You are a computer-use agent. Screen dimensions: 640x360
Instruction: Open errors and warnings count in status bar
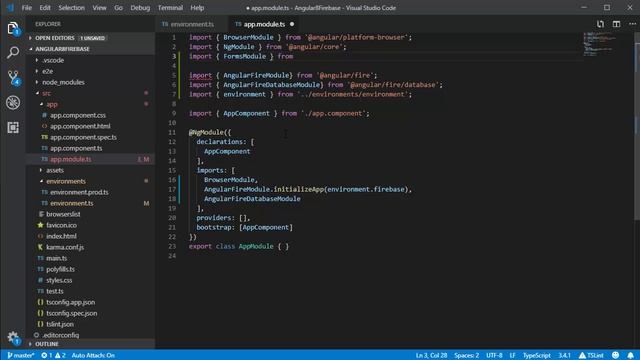pyautogui.click(x=53, y=356)
